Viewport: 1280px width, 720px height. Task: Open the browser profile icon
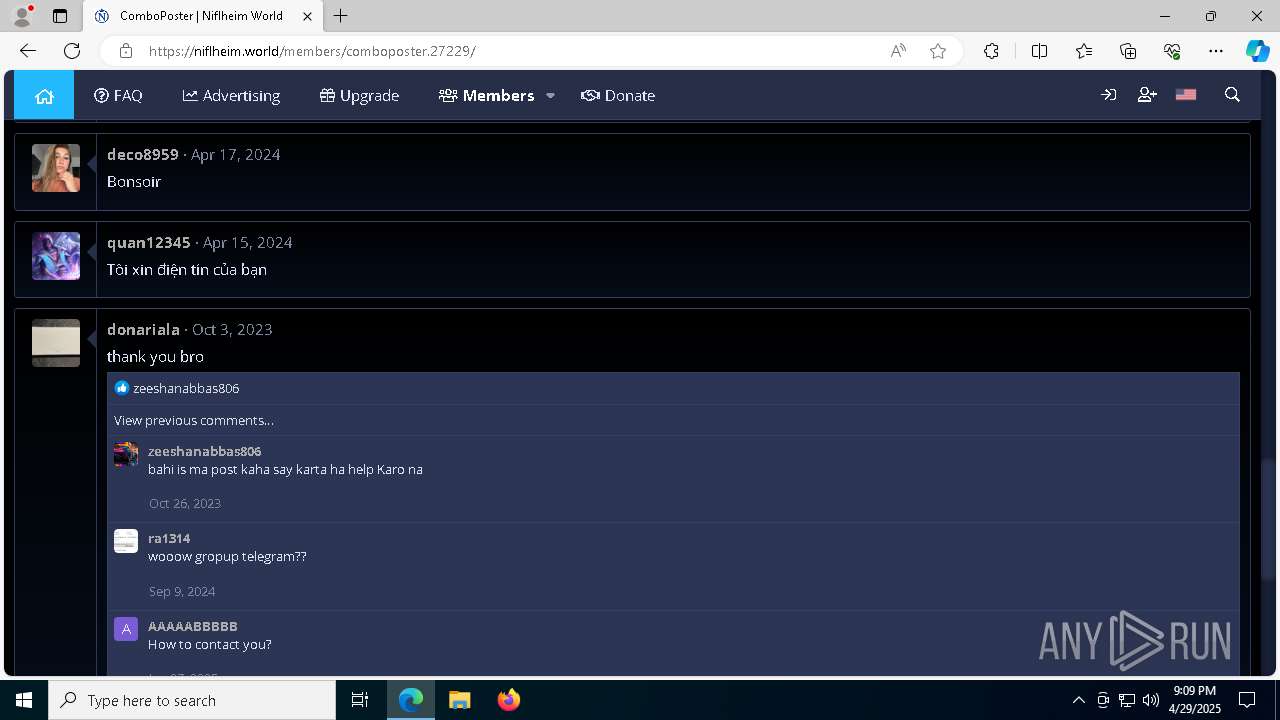[x=22, y=16]
